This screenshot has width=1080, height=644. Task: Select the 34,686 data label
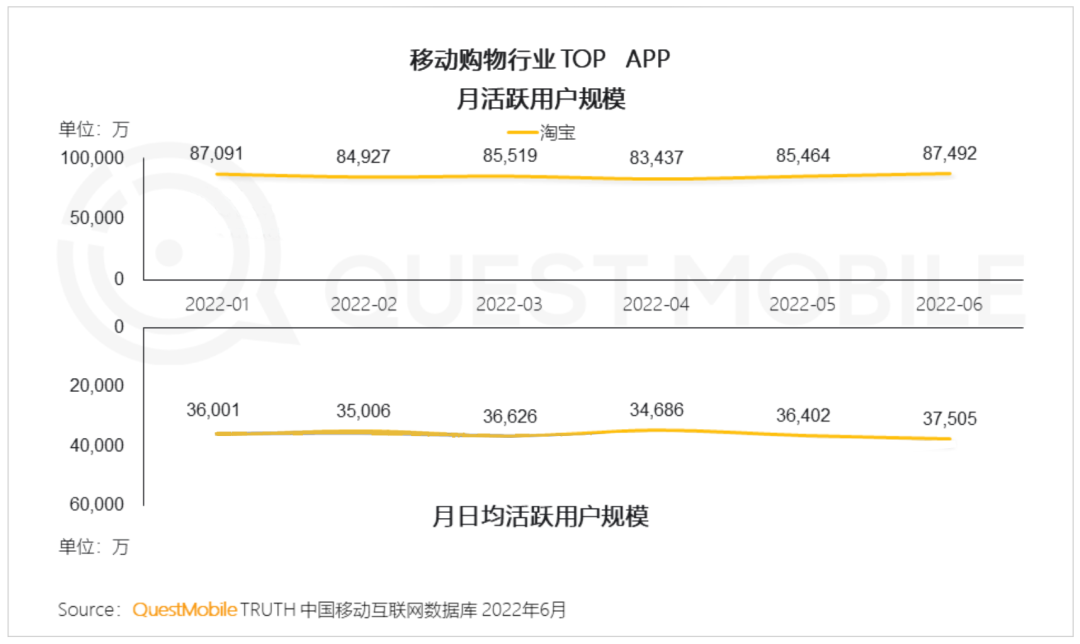(x=656, y=410)
